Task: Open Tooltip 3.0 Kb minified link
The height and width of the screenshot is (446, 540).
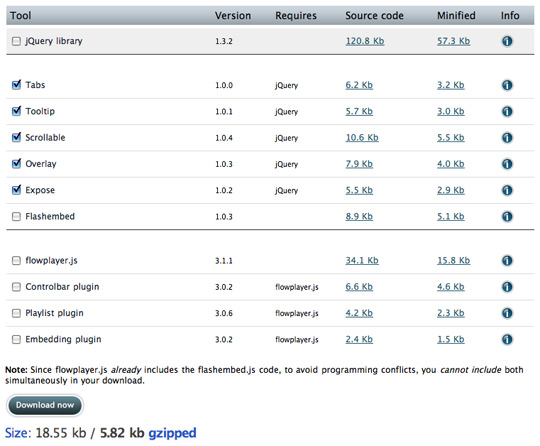Action: 451,112
